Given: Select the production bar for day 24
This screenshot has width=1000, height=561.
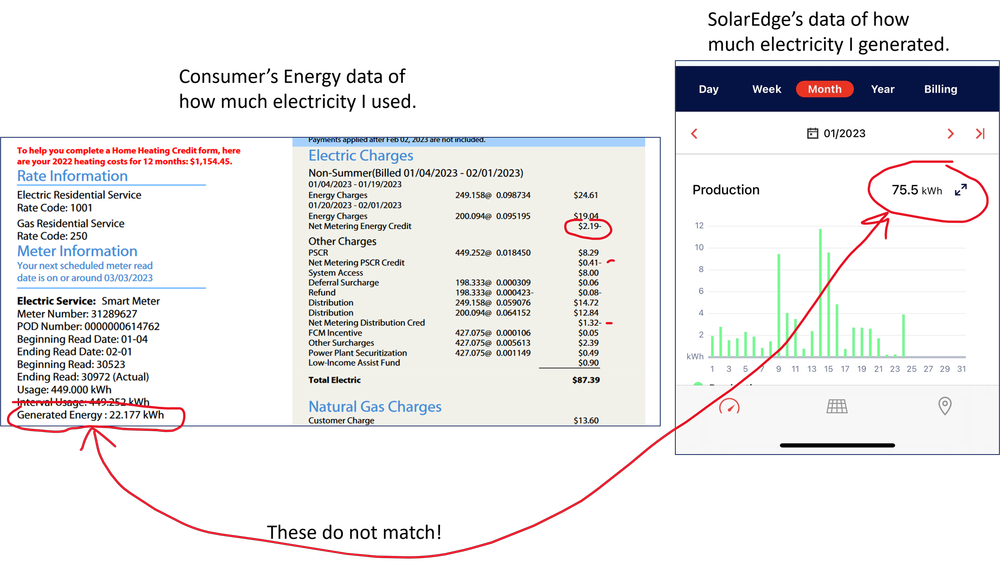Looking at the screenshot, I should [x=903, y=335].
